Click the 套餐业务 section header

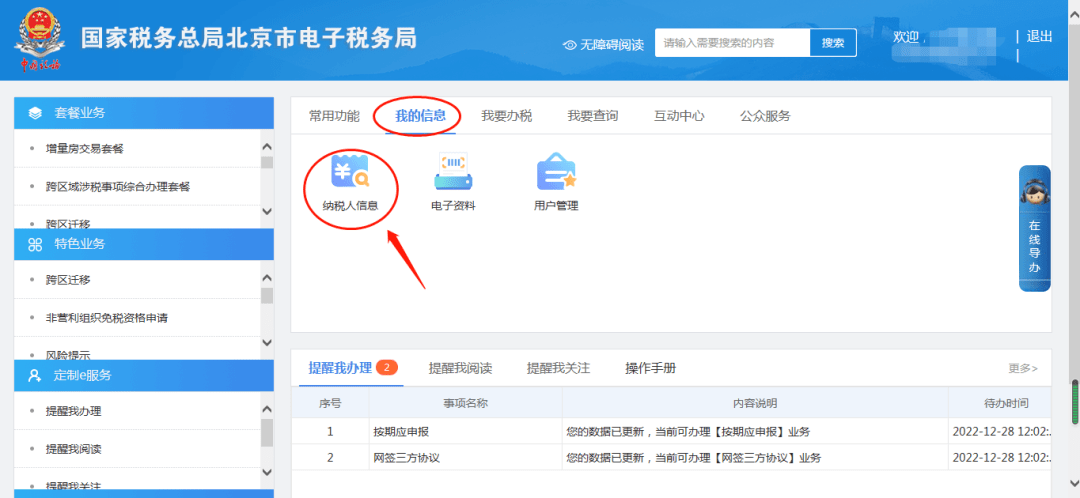click(x=144, y=113)
